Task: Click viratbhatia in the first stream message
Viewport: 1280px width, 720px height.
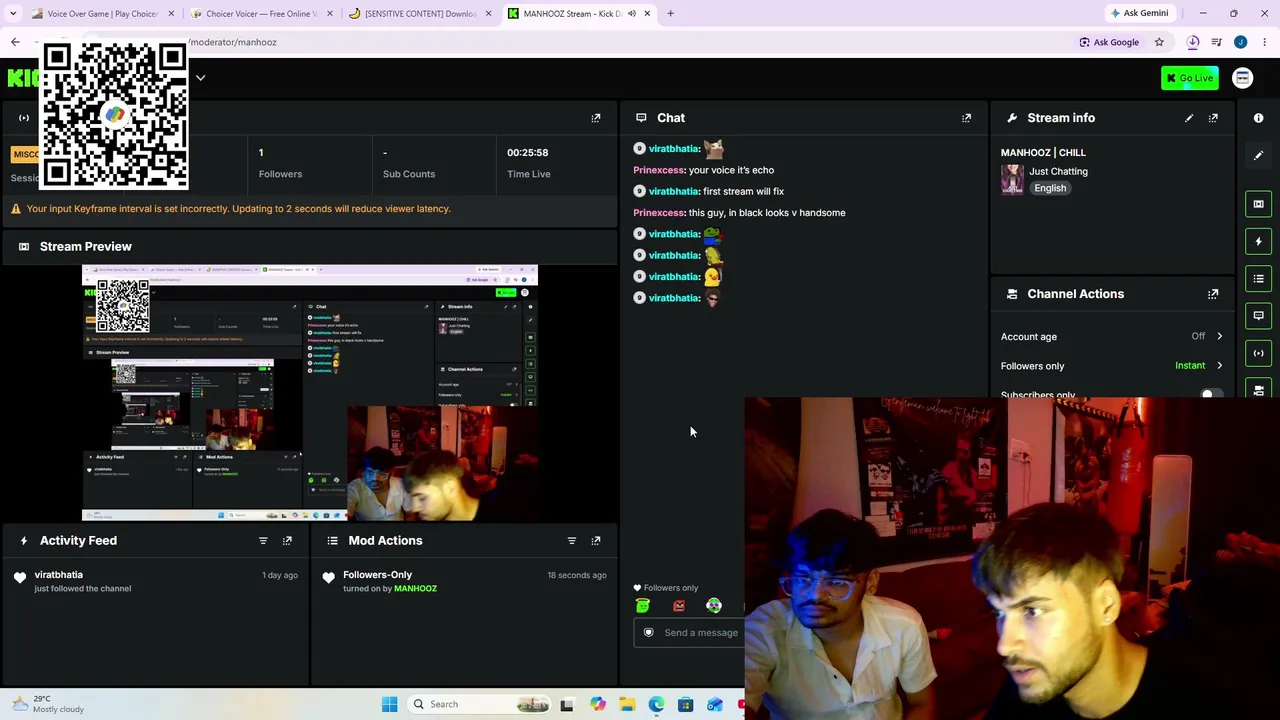Action: click(674, 191)
